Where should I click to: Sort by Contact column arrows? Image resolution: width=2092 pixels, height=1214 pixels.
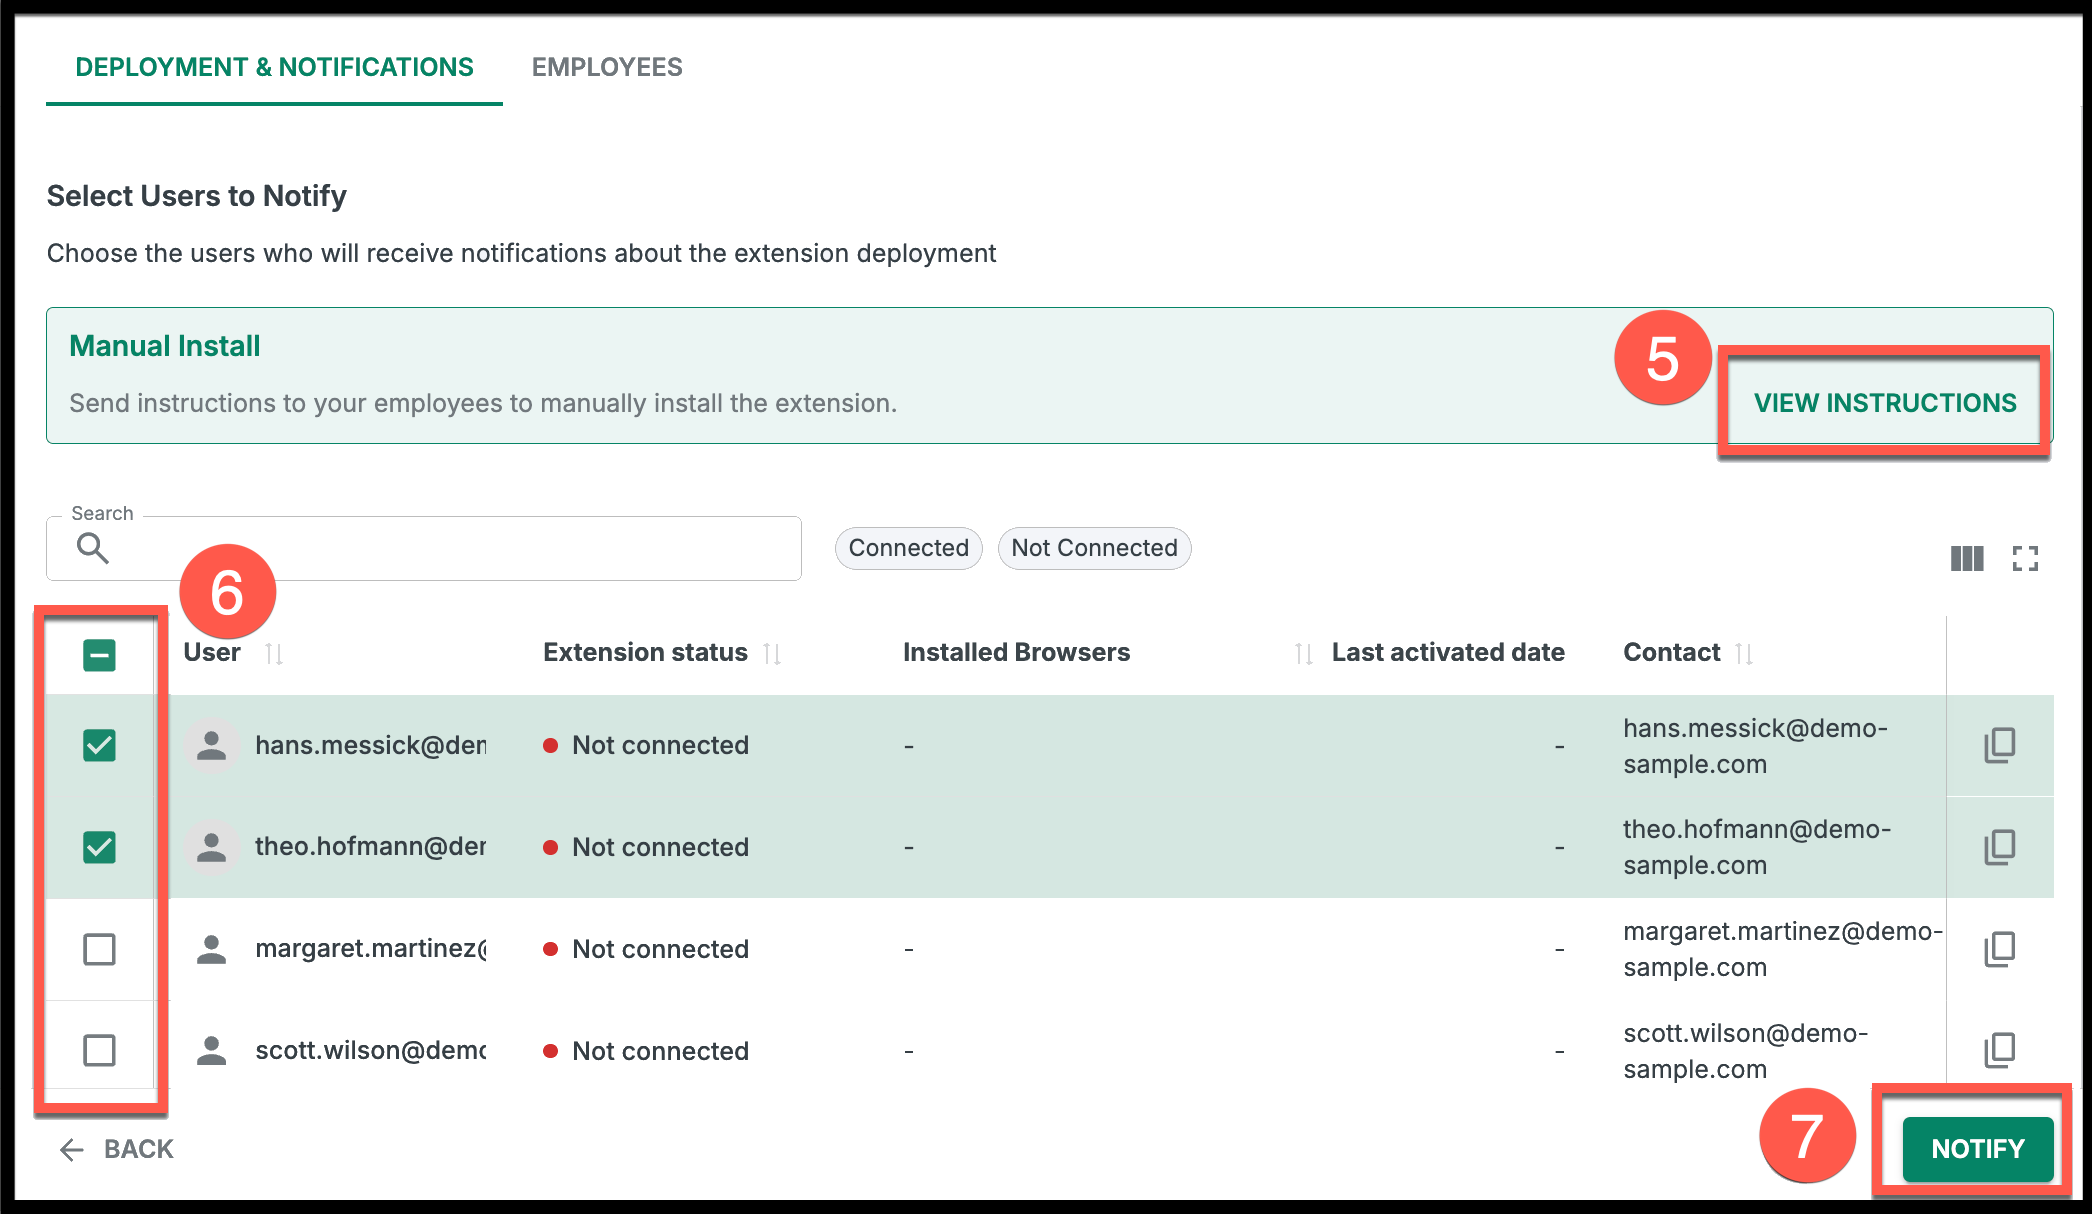1744,654
